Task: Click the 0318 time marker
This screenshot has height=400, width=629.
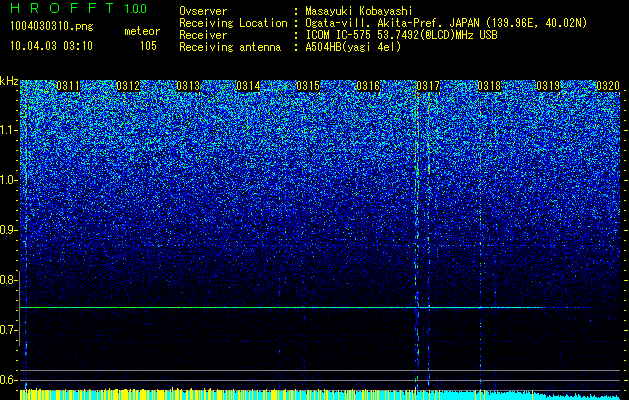Action: point(489,86)
